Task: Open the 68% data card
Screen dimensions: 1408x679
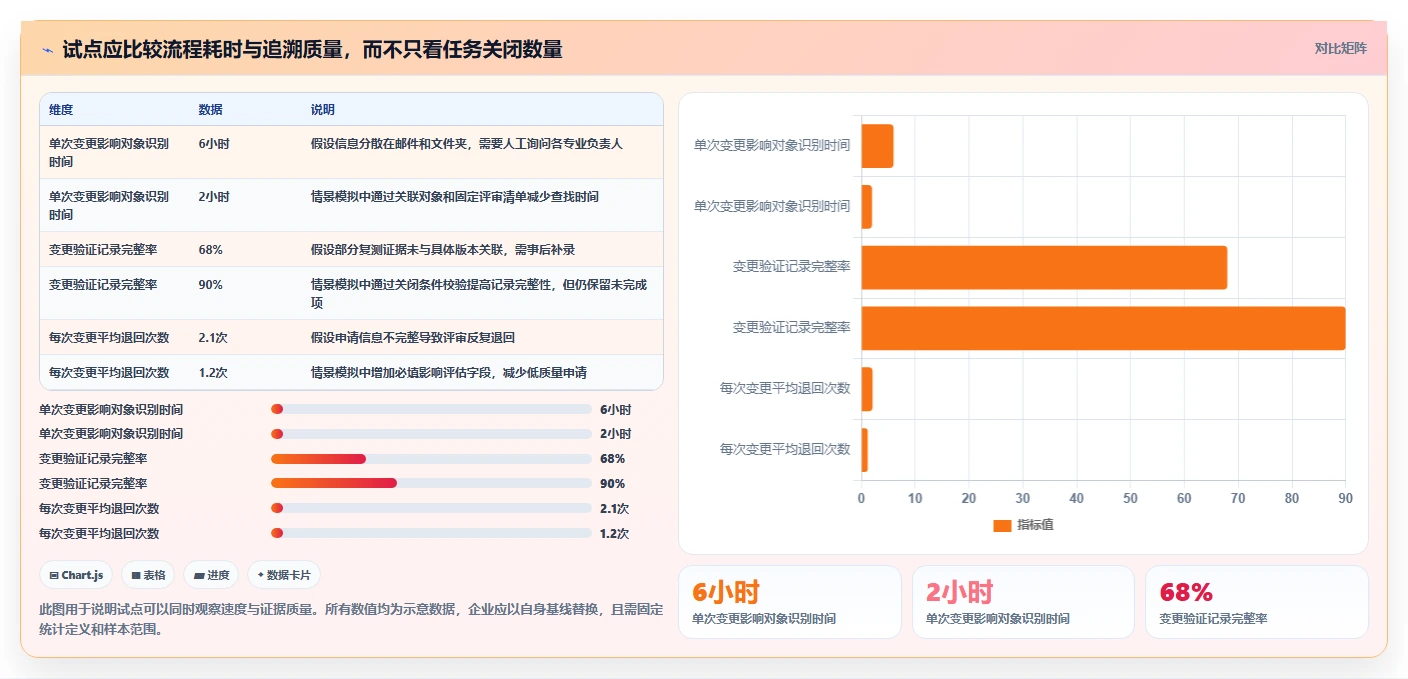Action: click(1257, 602)
